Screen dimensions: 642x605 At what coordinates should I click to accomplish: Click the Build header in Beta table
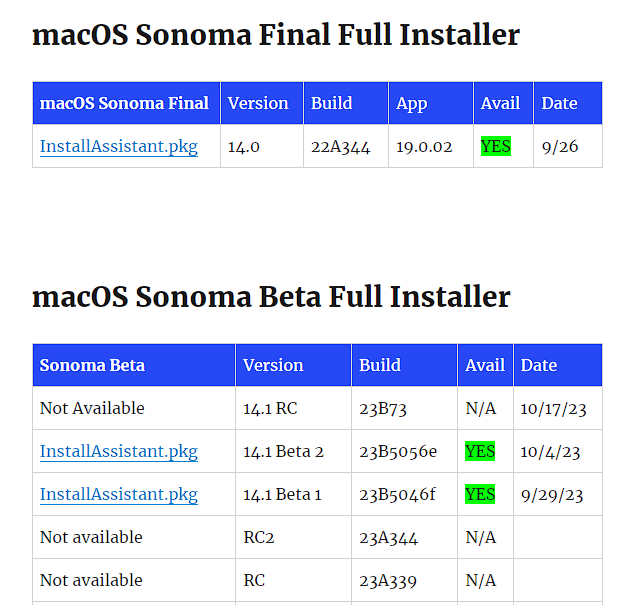(x=380, y=365)
